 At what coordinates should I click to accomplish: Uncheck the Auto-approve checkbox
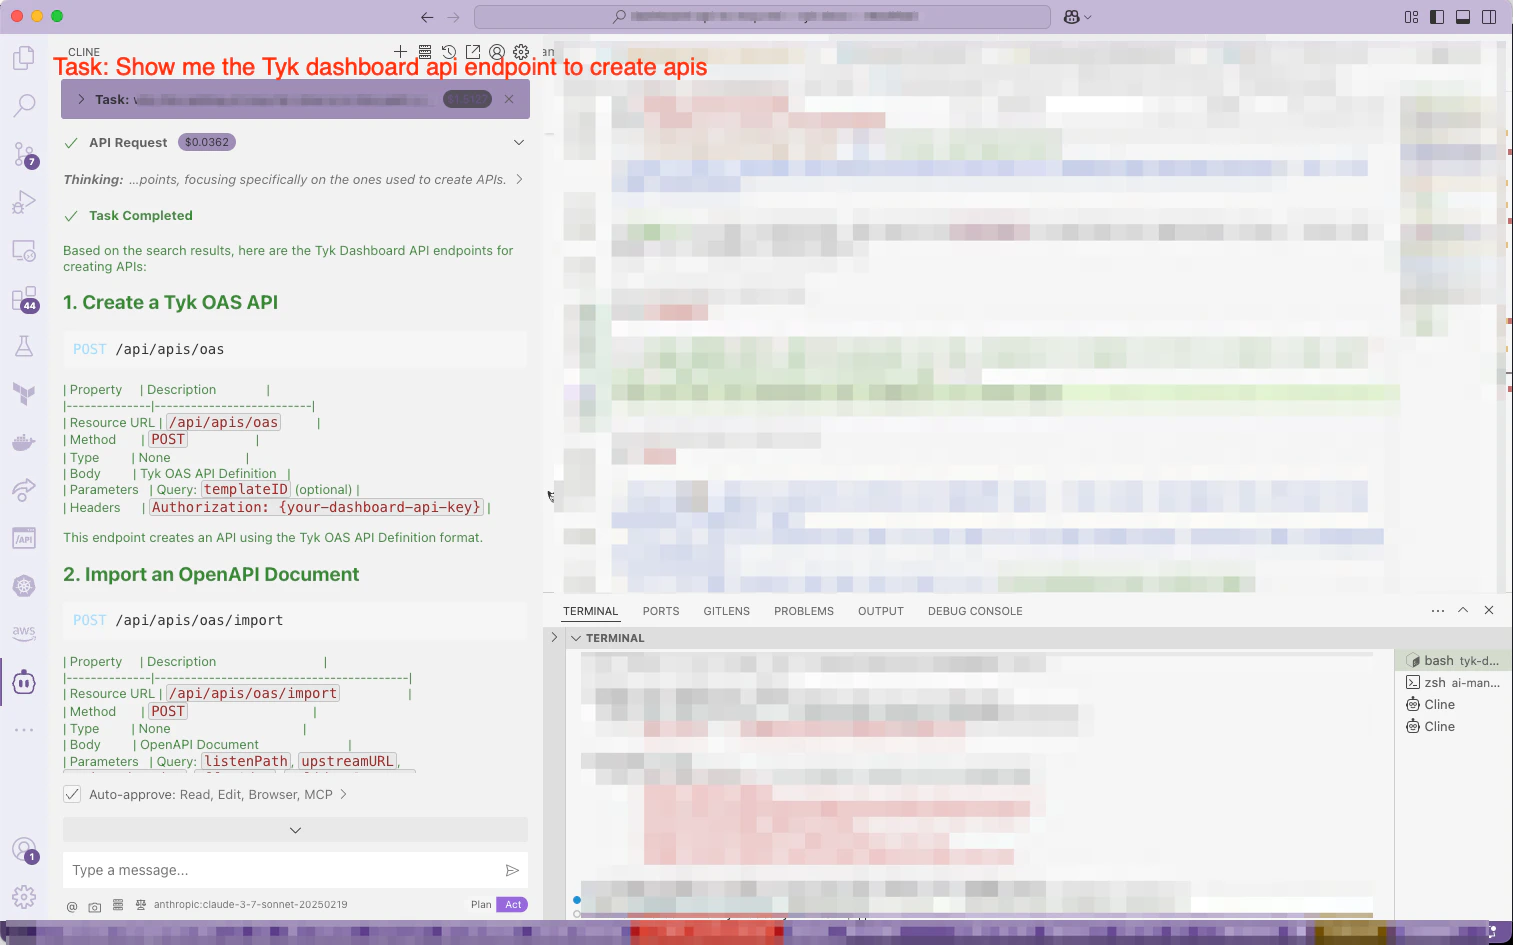tap(72, 794)
